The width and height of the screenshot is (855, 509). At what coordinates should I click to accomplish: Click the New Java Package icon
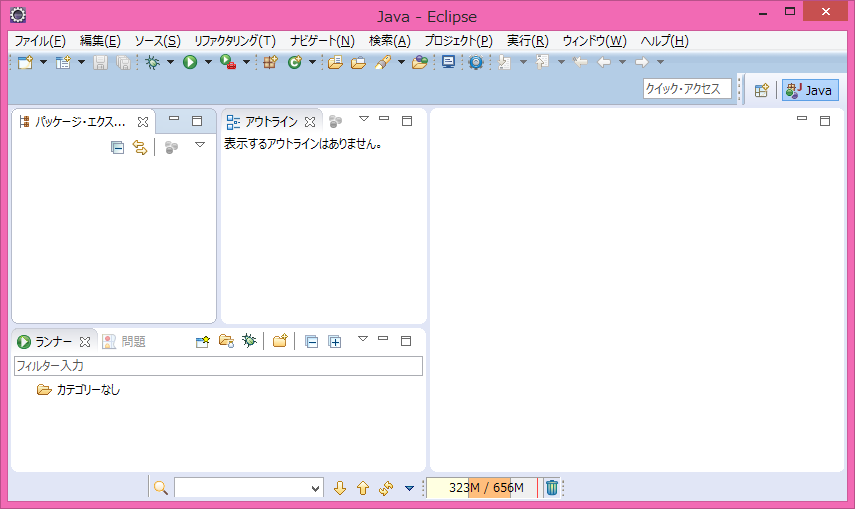tap(270, 62)
